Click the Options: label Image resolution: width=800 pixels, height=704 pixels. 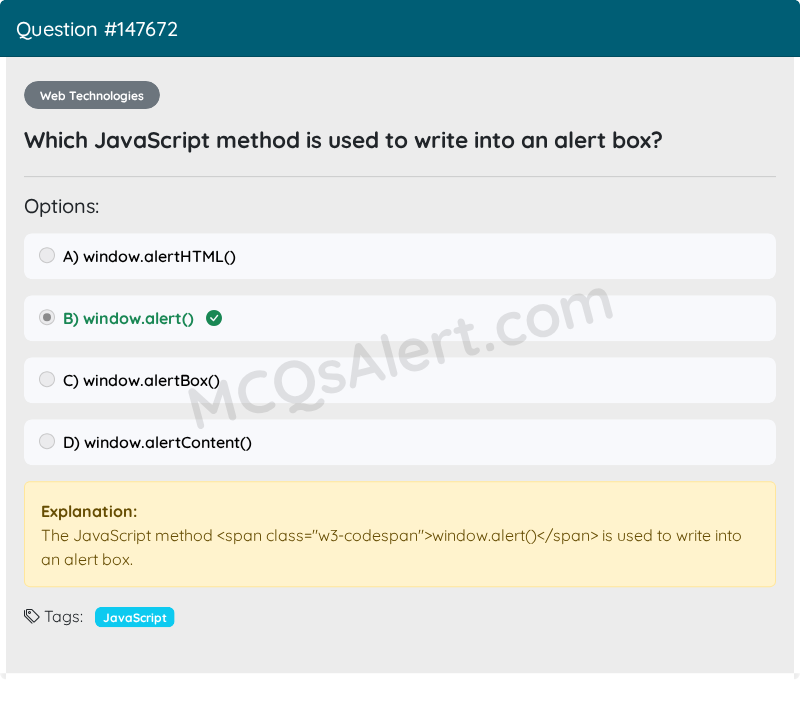62,207
